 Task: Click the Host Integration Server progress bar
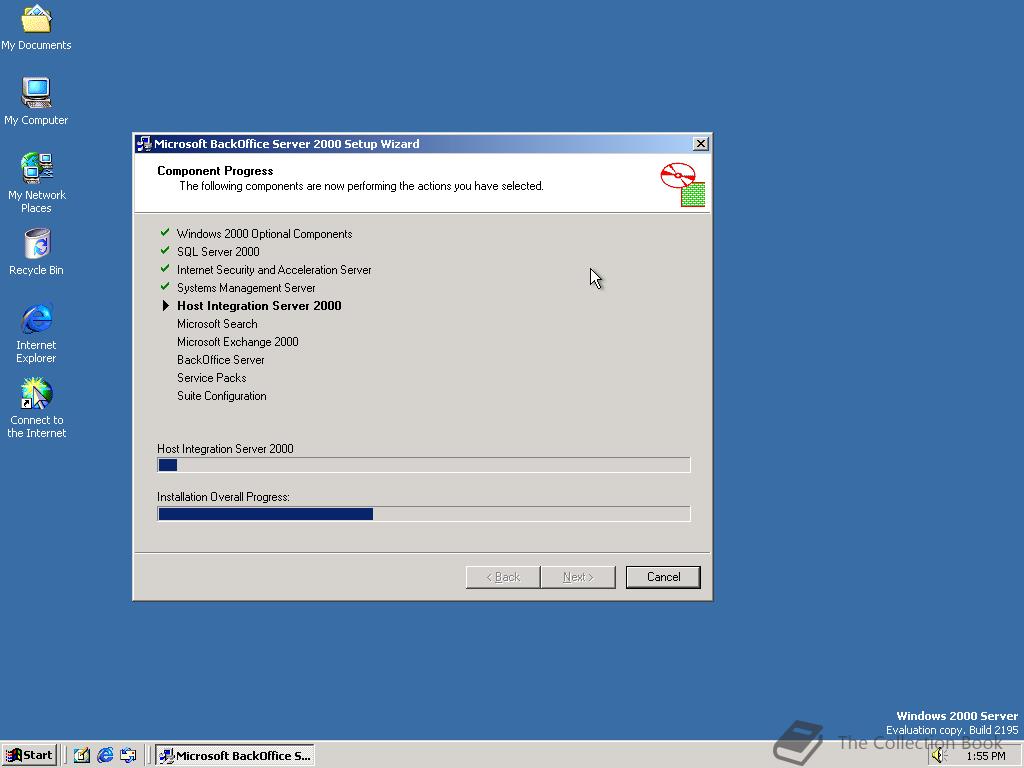[423, 465]
